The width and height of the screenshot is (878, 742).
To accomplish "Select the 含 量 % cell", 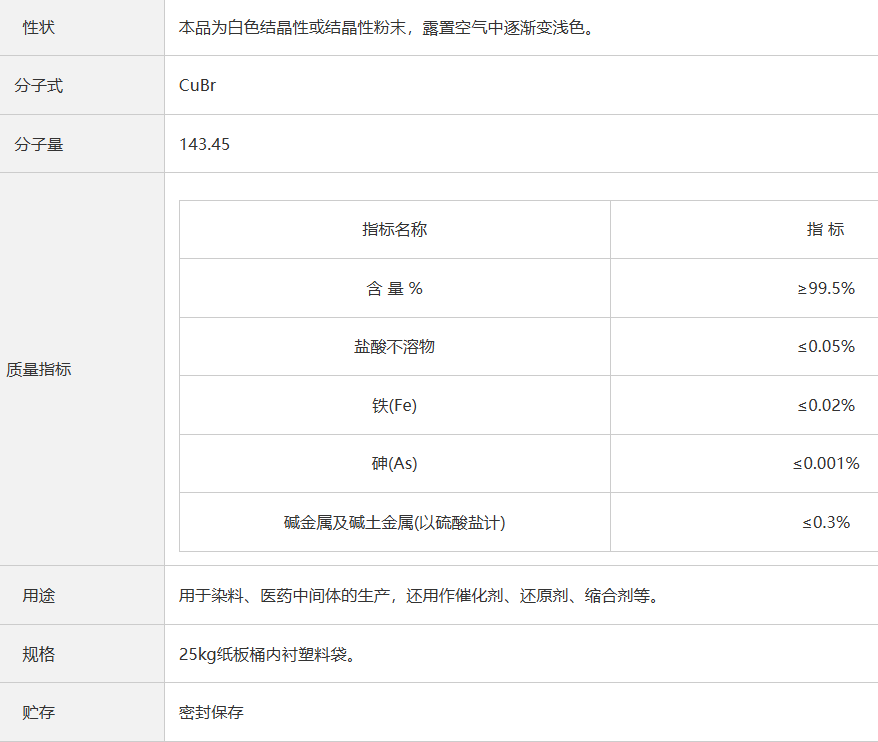I will [394, 288].
